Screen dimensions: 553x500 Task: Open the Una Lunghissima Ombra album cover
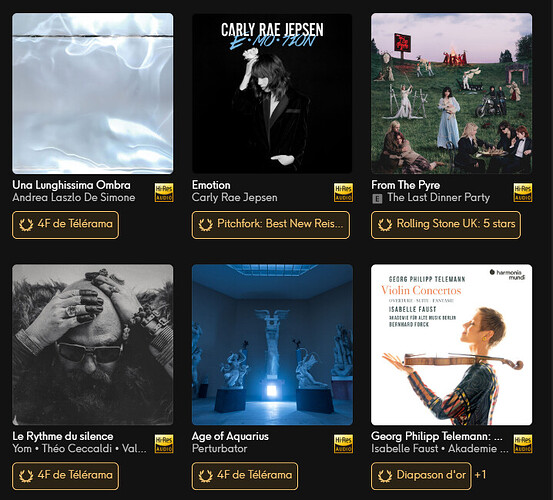coord(93,93)
